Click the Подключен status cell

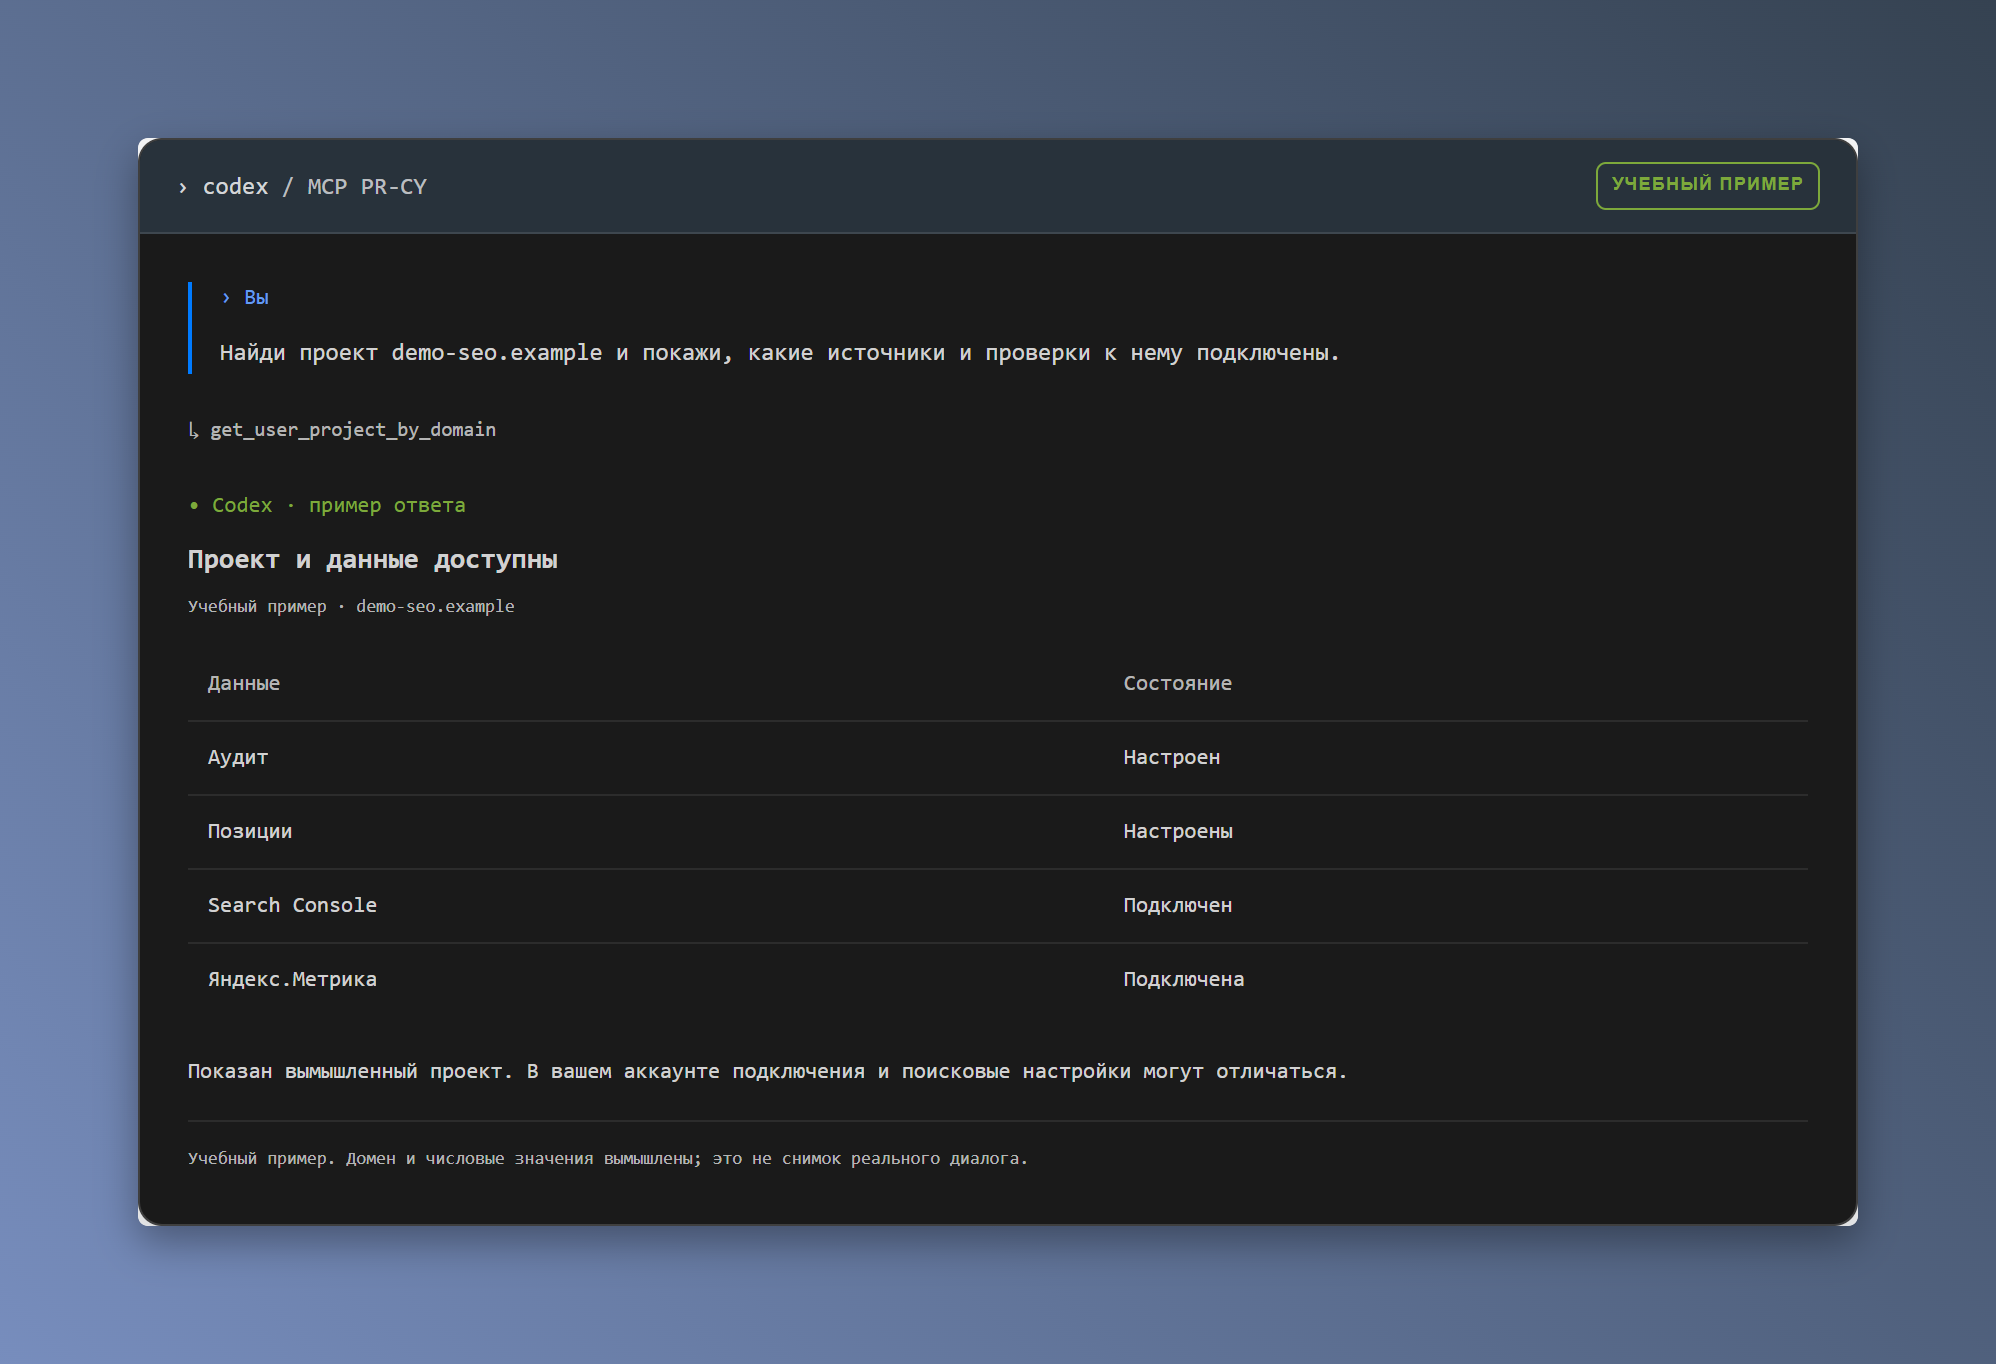tap(1177, 906)
